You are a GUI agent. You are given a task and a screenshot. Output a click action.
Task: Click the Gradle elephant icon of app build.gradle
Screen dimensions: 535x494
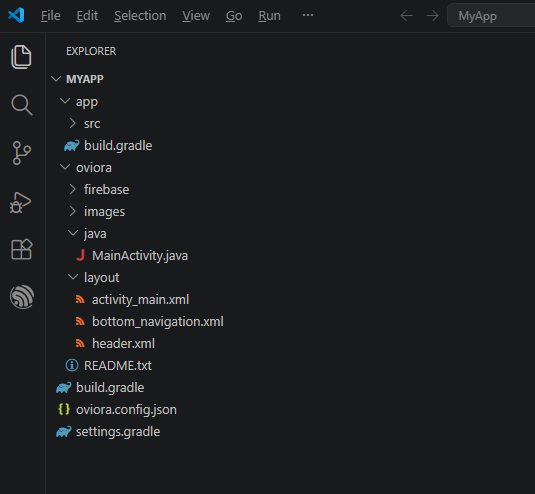(x=72, y=146)
